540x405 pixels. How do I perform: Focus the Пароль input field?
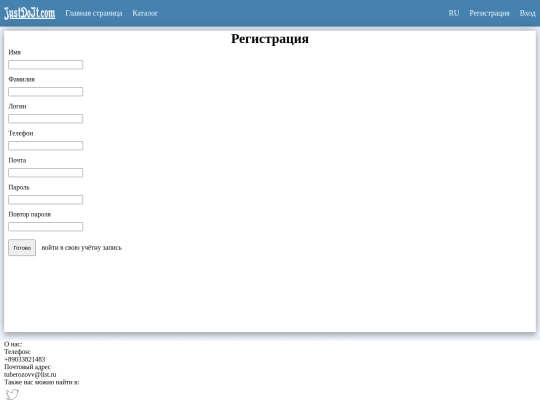point(45,200)
